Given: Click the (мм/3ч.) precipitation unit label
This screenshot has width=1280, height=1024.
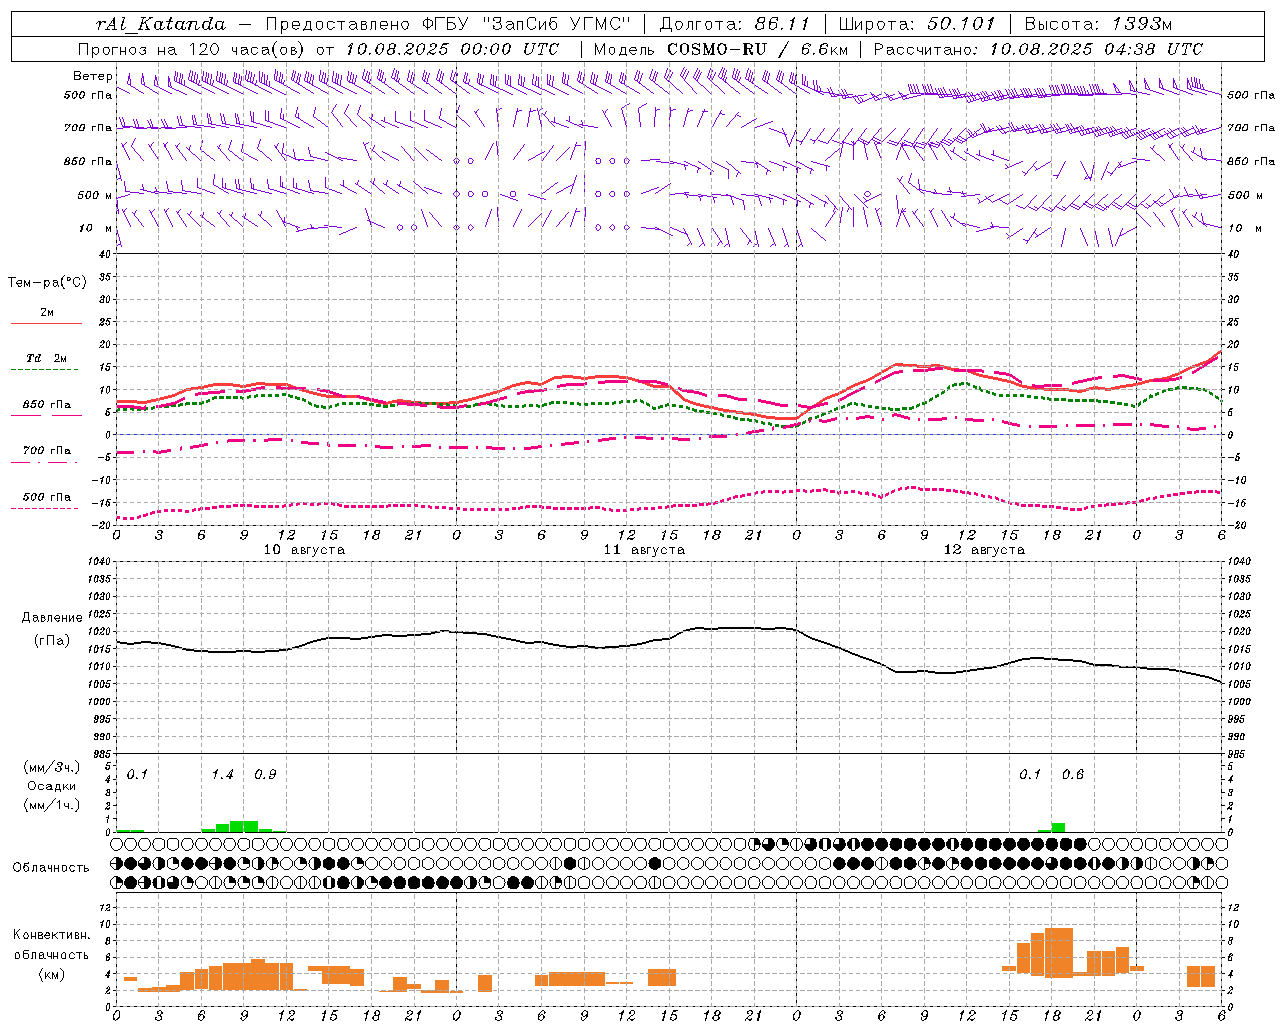Looking at the screenshot, I should [52, 768].
